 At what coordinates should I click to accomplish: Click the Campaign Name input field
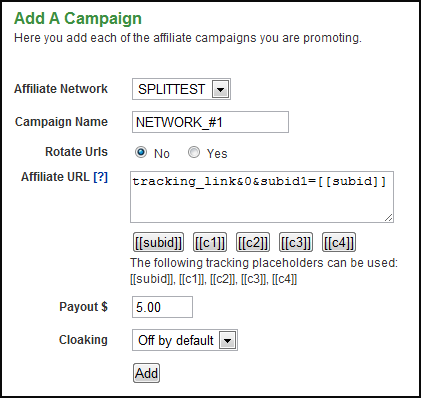[x=210, y=122]
